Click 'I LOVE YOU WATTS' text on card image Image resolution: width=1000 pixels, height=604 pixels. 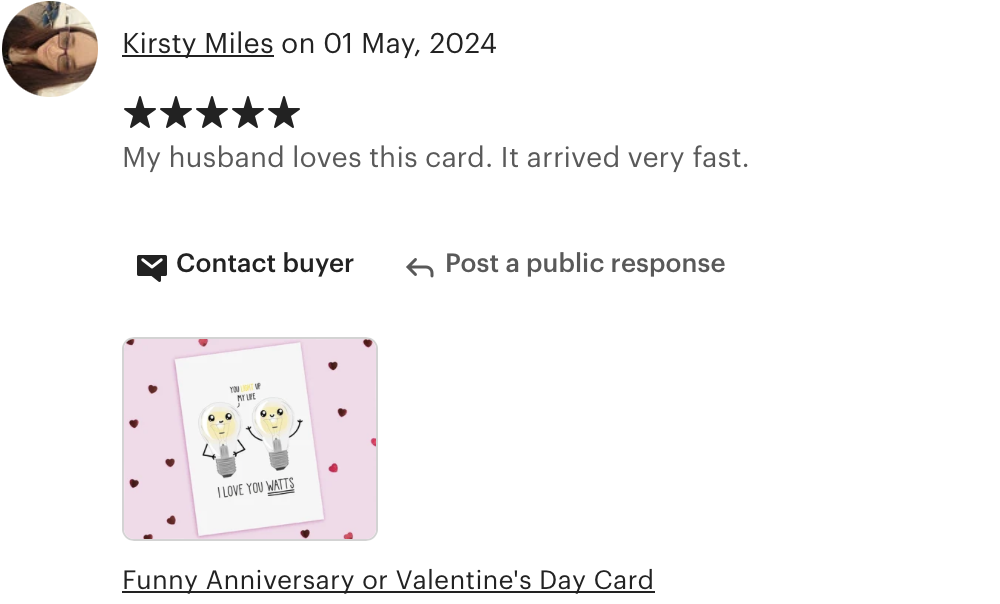256,488
